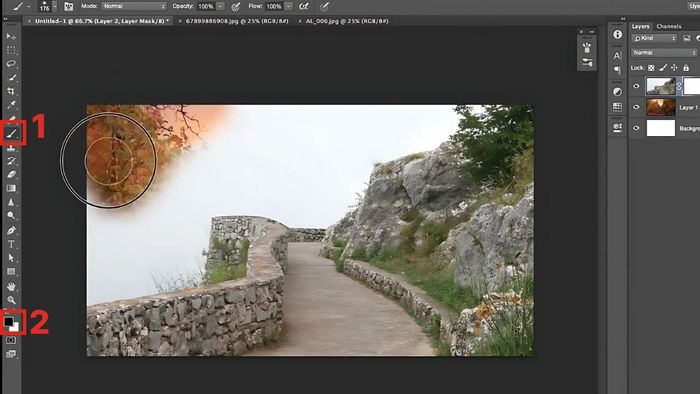
Task: Switch to the Channels tab
Action: [669, 26]
